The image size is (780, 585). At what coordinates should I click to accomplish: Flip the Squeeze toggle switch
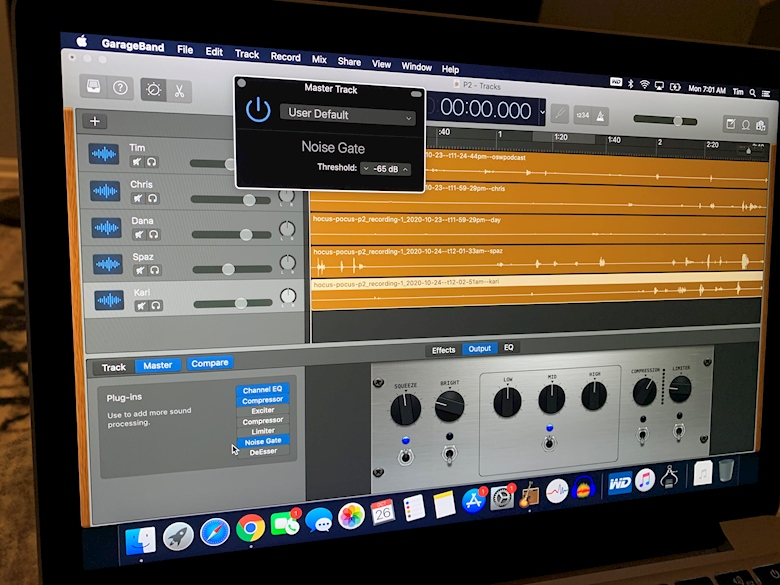click(x=405, y=457)
